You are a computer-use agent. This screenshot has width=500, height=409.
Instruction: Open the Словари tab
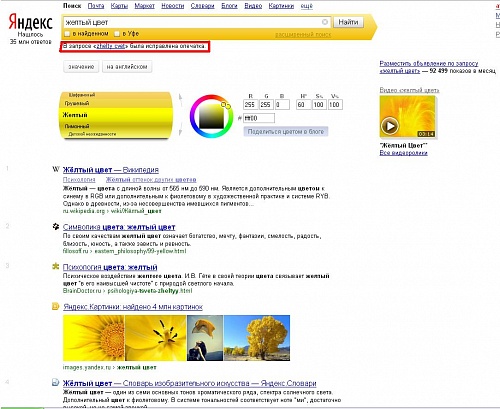pyautogui.click(x=203, y=6)
